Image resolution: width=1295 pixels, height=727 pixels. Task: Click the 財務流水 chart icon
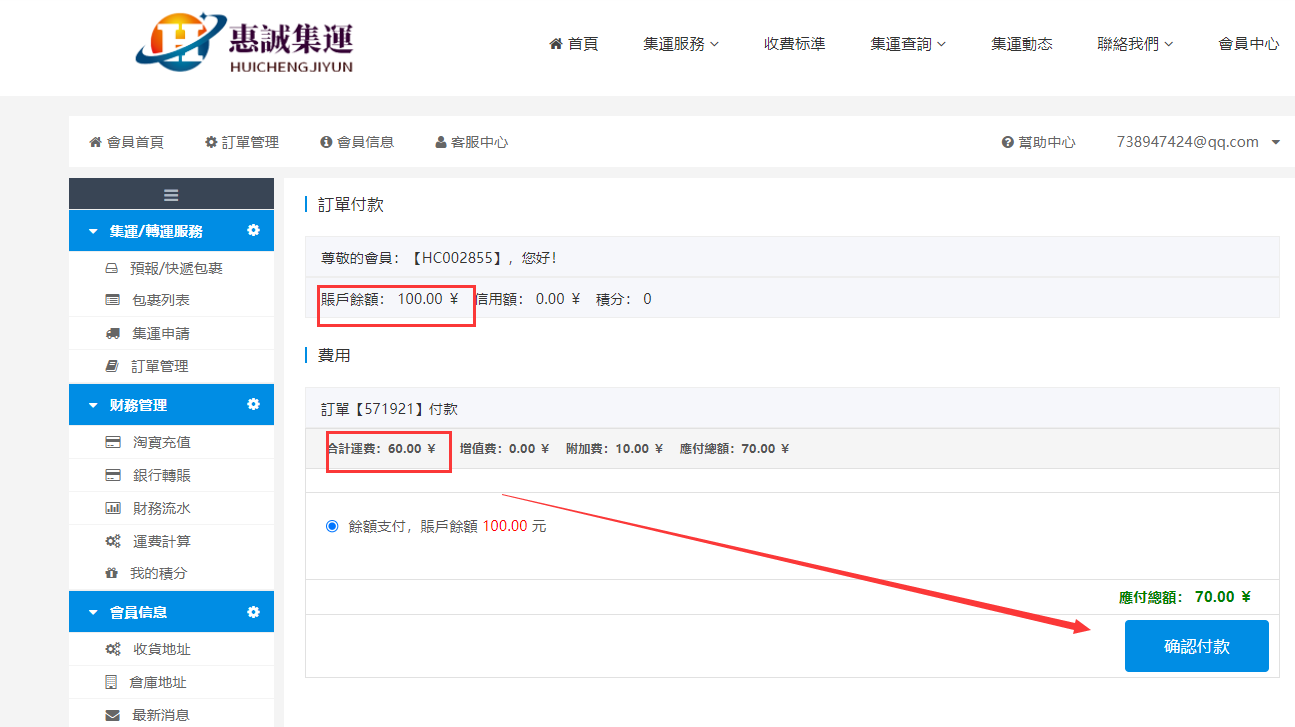pyautogui.click(x=113, y=508)
